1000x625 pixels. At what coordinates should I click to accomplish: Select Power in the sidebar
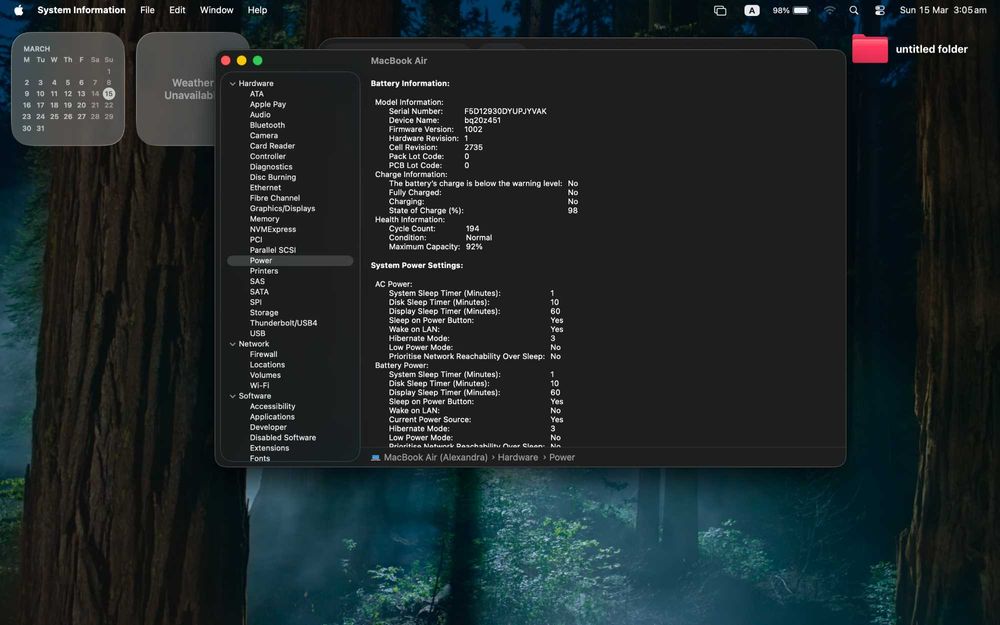click(290, 260)
